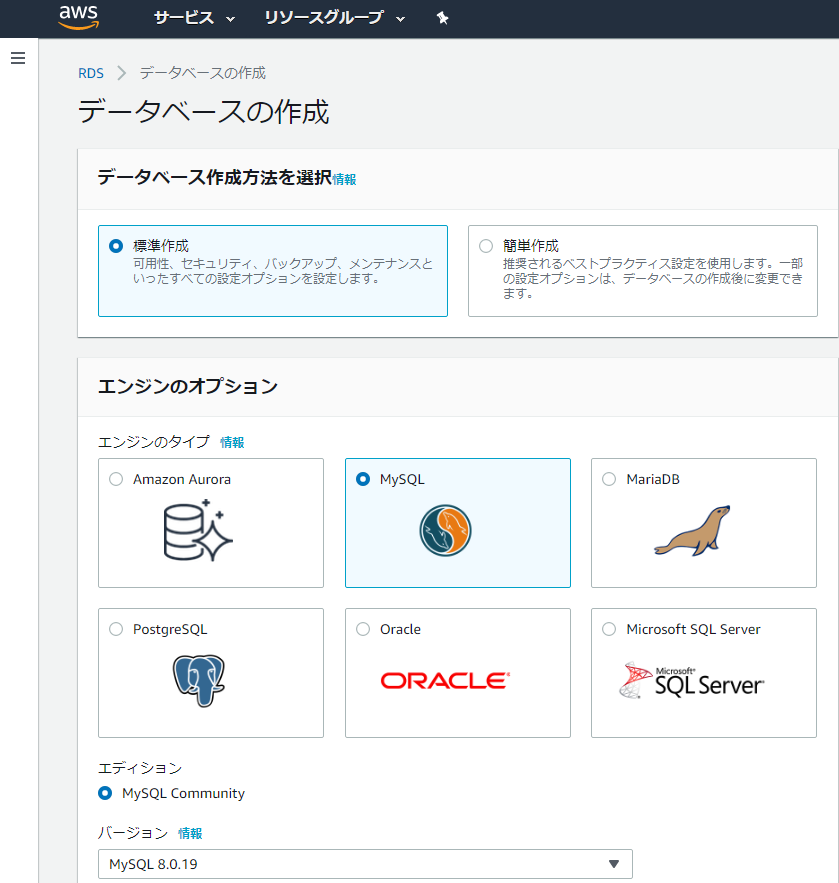Open 情報 link next to バージョン
Screen dimensions: 839x883
tap(190, 833)
